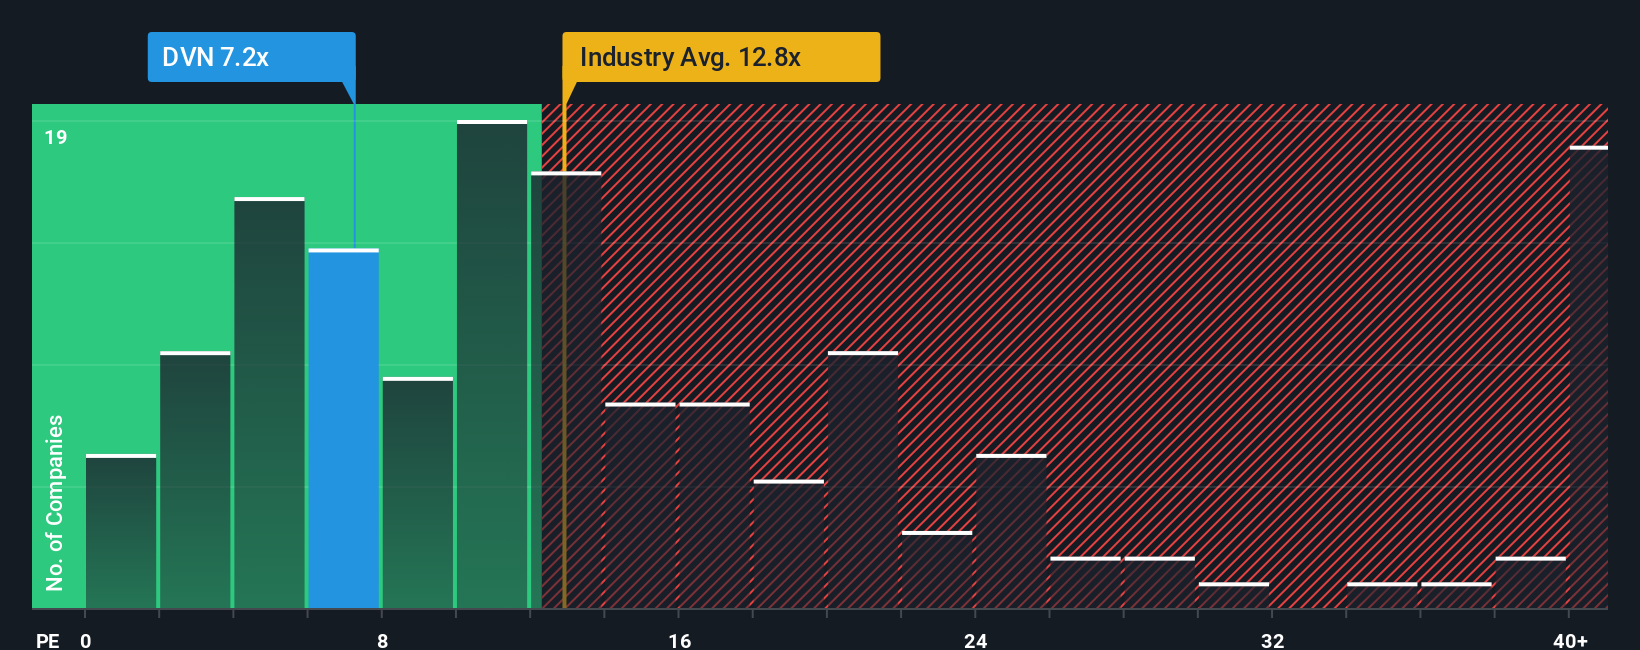
Task: Click the '8' tick label on PE axis
Action: [x=382, y=640]
